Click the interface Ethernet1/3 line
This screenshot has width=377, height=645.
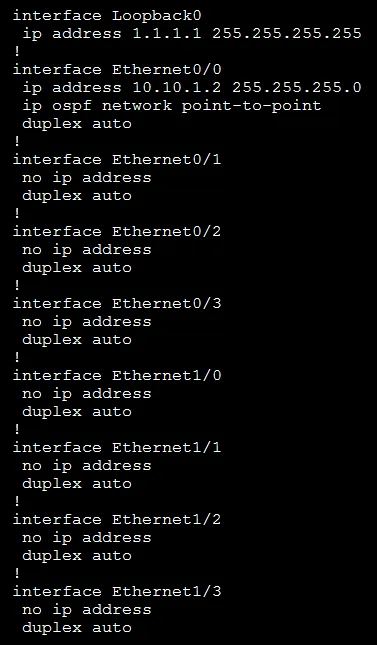point(117,592)
